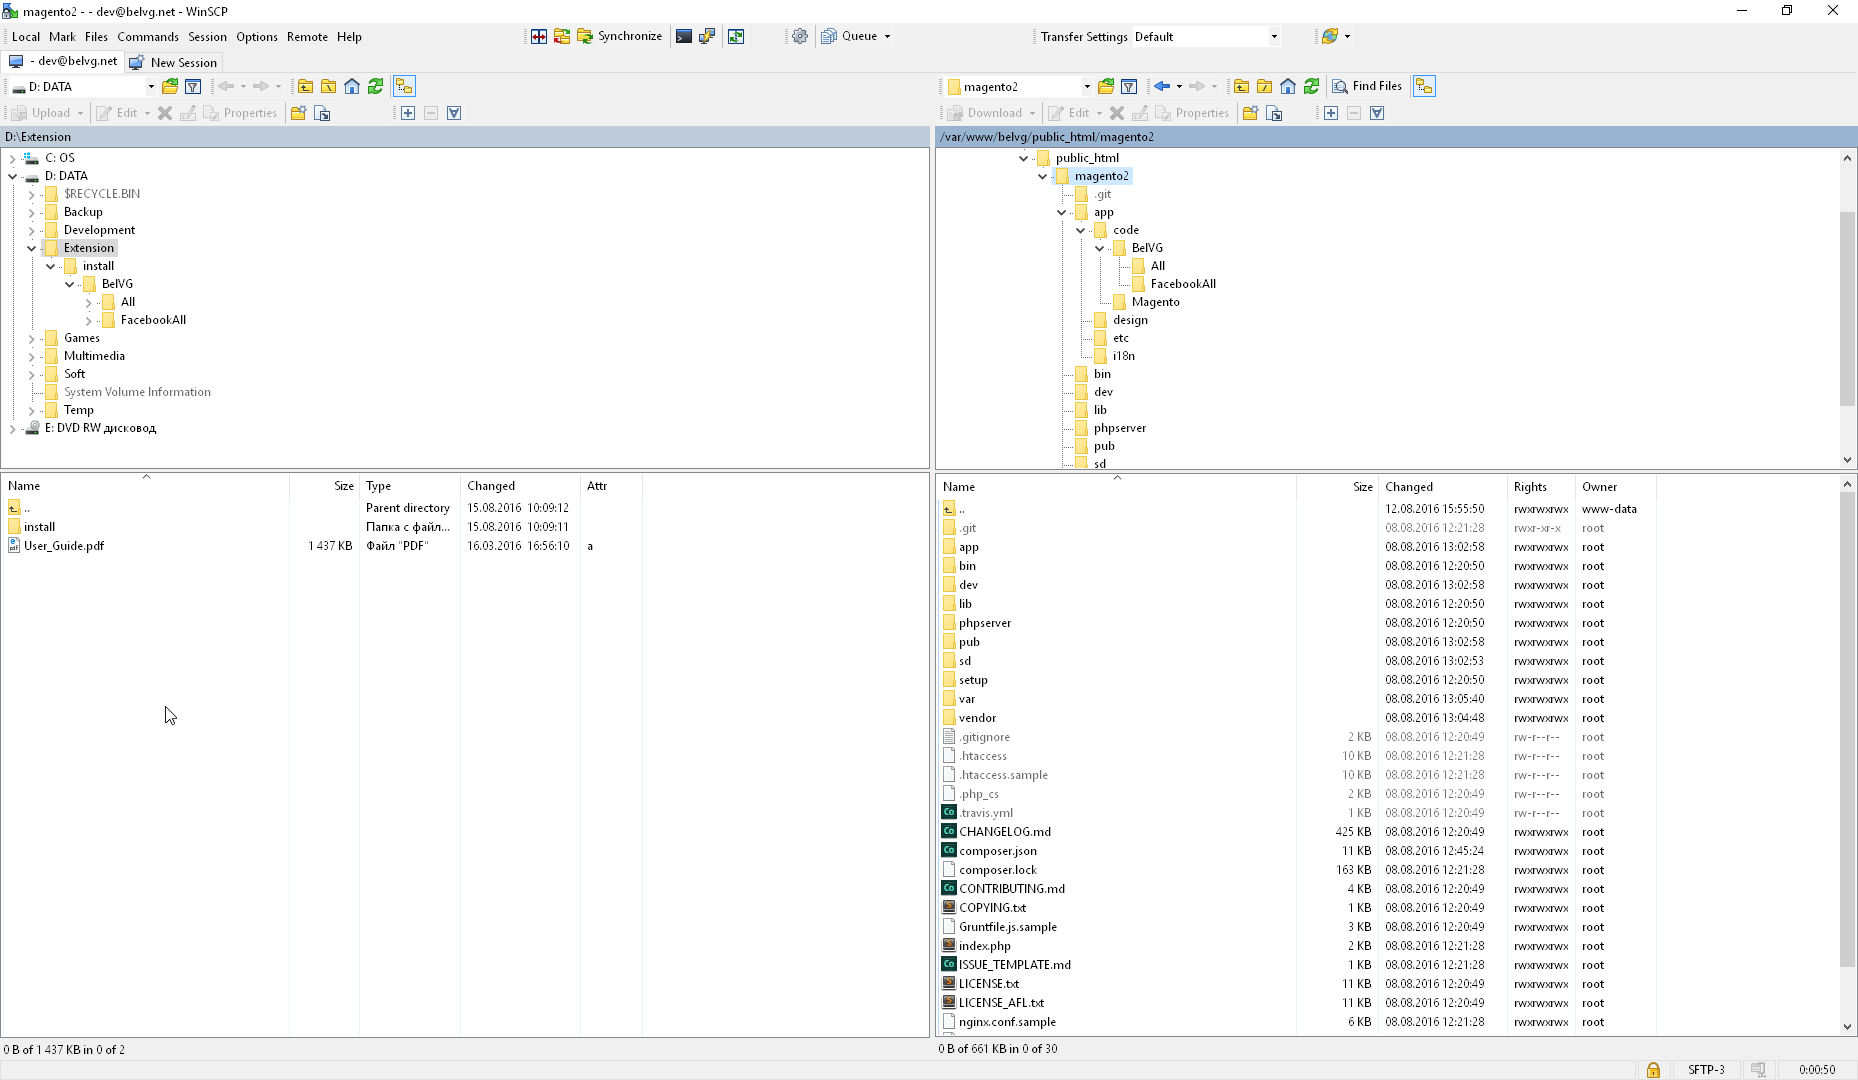1858x1080 pixels.
Task: Open Transfer Settings Default dropdown
Action: [x=1274, y=37]
